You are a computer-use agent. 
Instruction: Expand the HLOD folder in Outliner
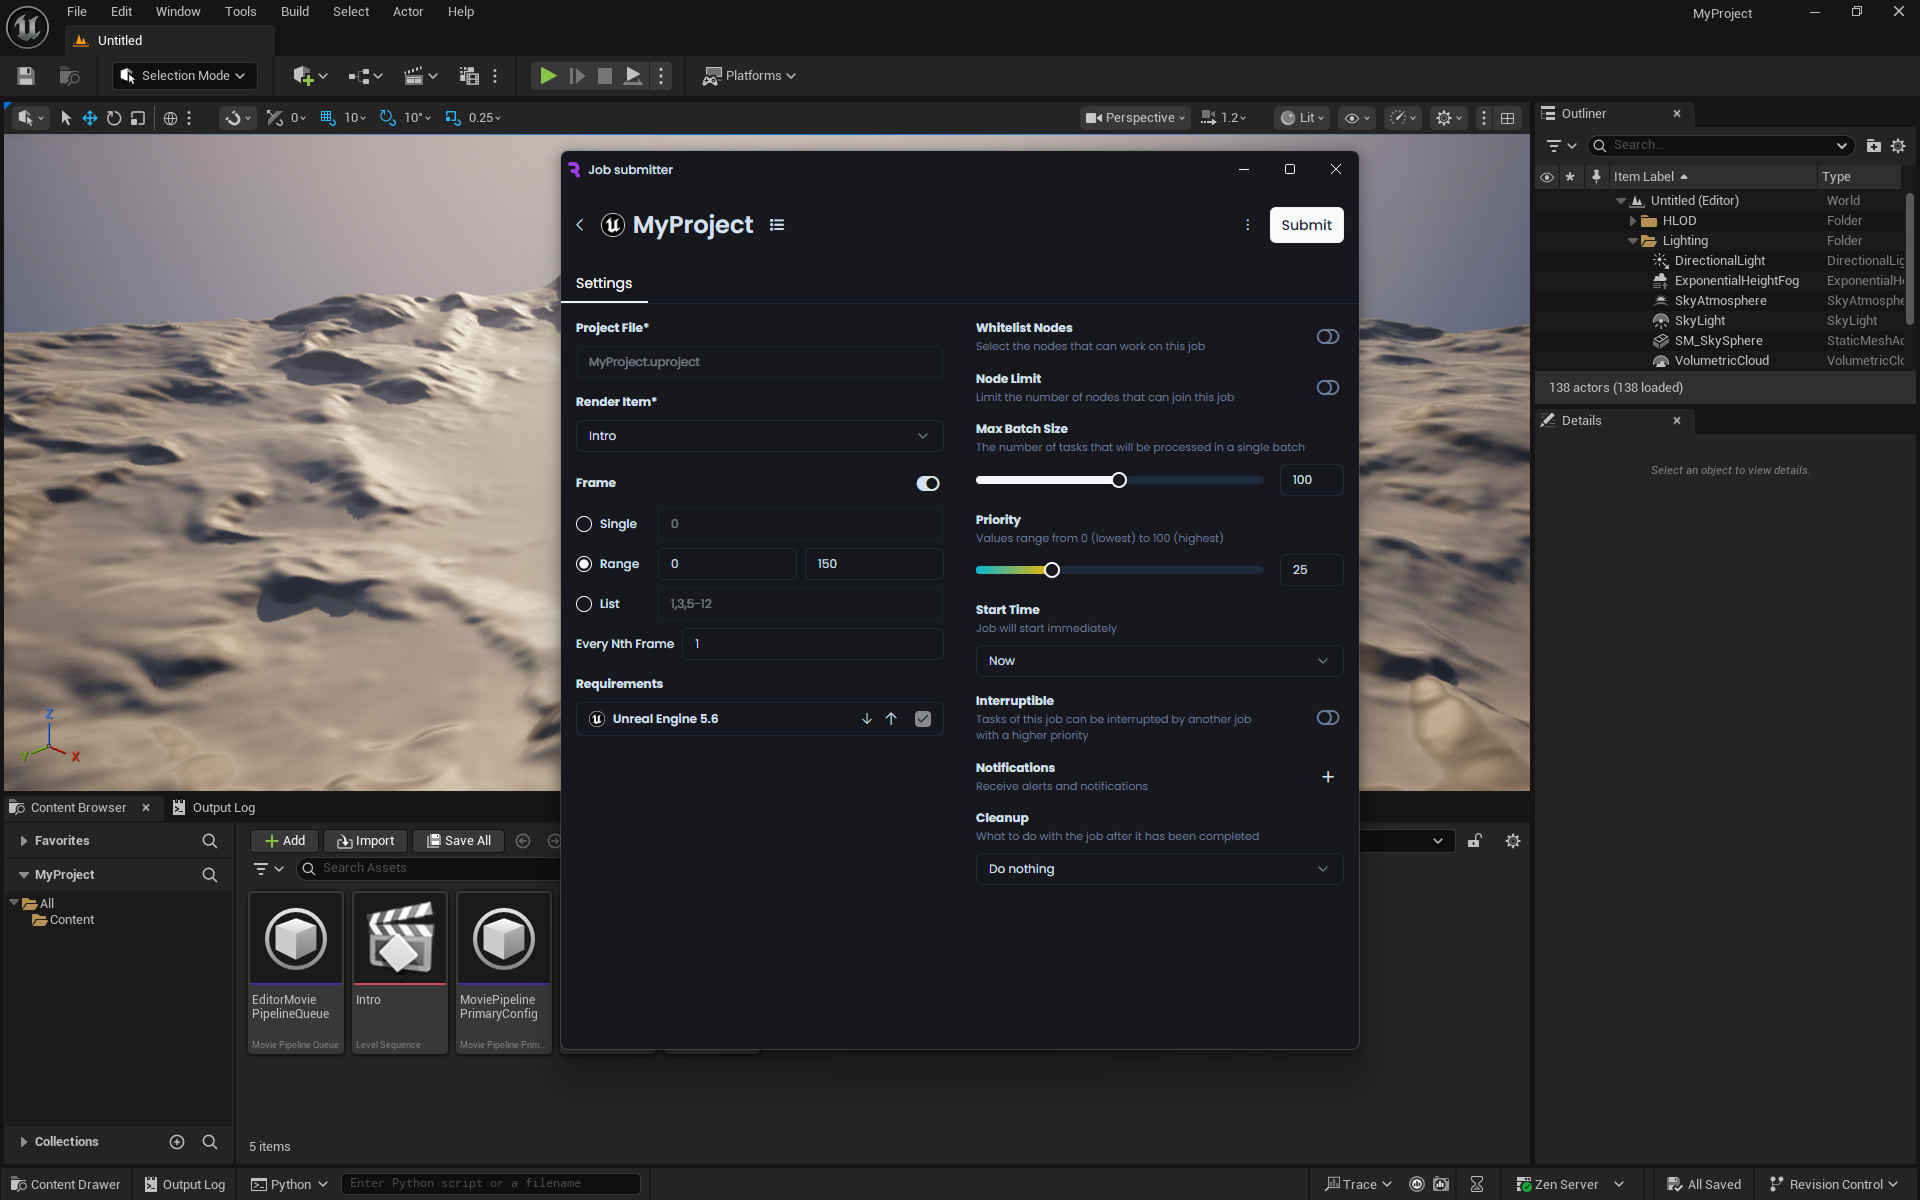1633,221
